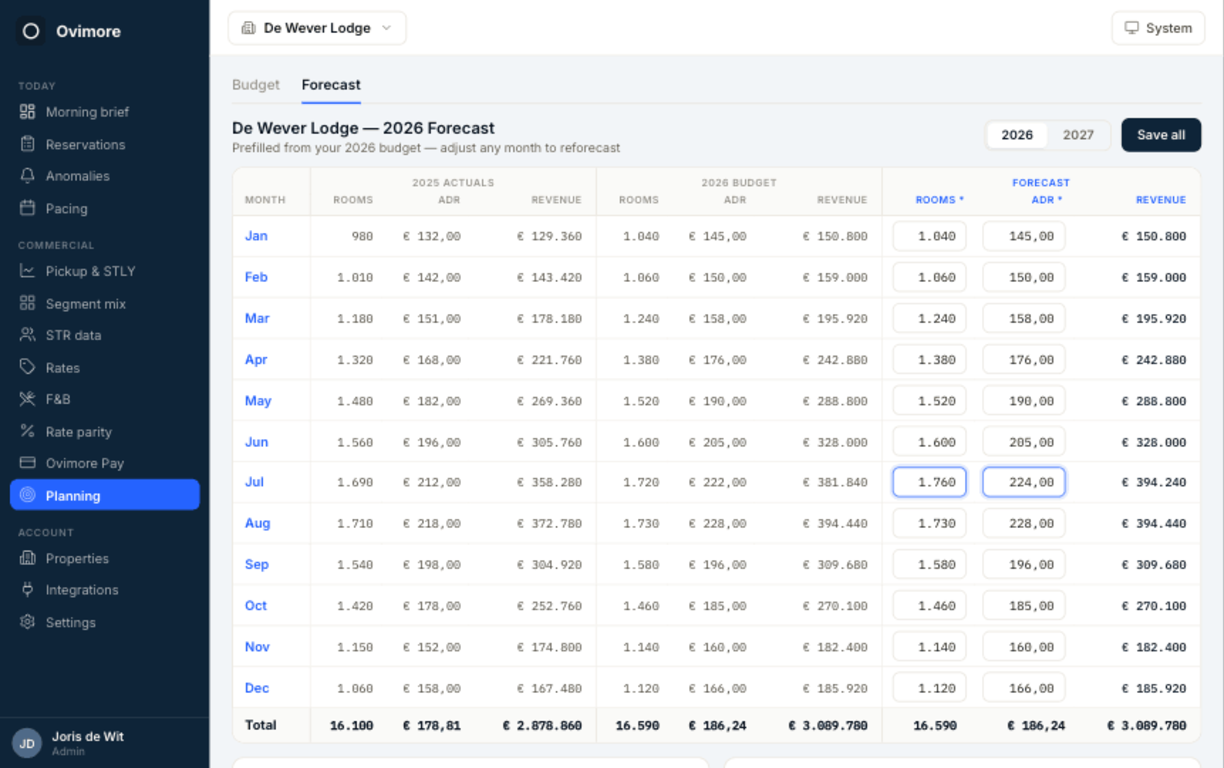Switch to the 2027 year toggle

1078,135
